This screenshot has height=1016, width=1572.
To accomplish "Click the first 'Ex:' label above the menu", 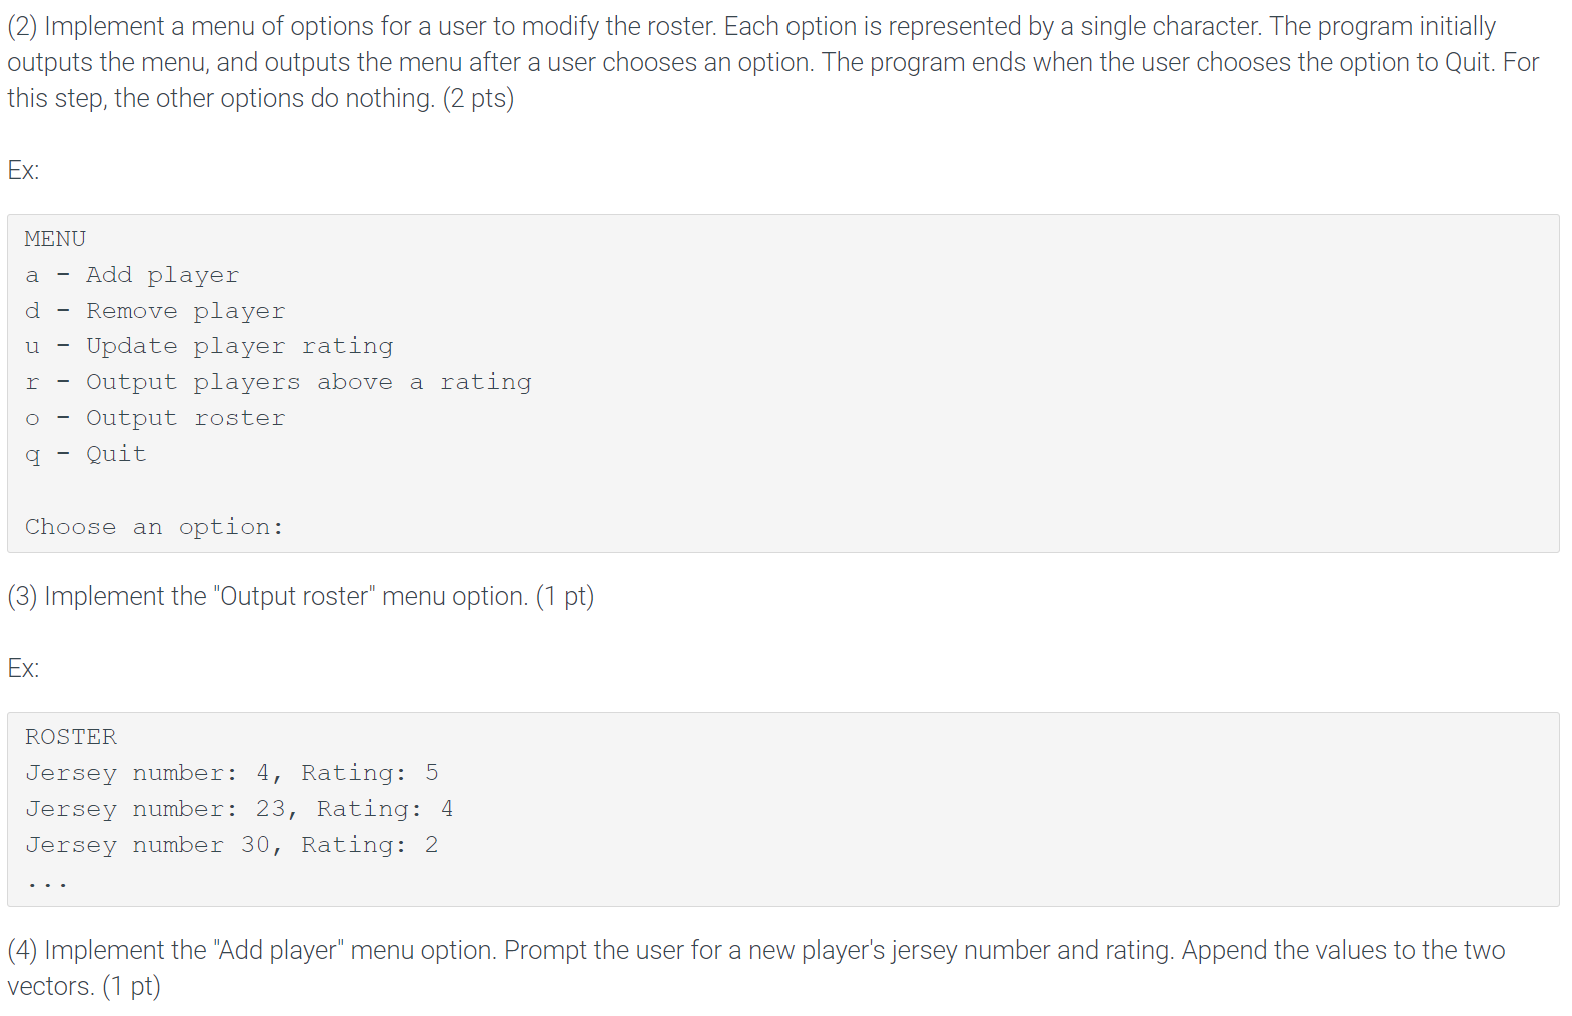I will (23, 170).
